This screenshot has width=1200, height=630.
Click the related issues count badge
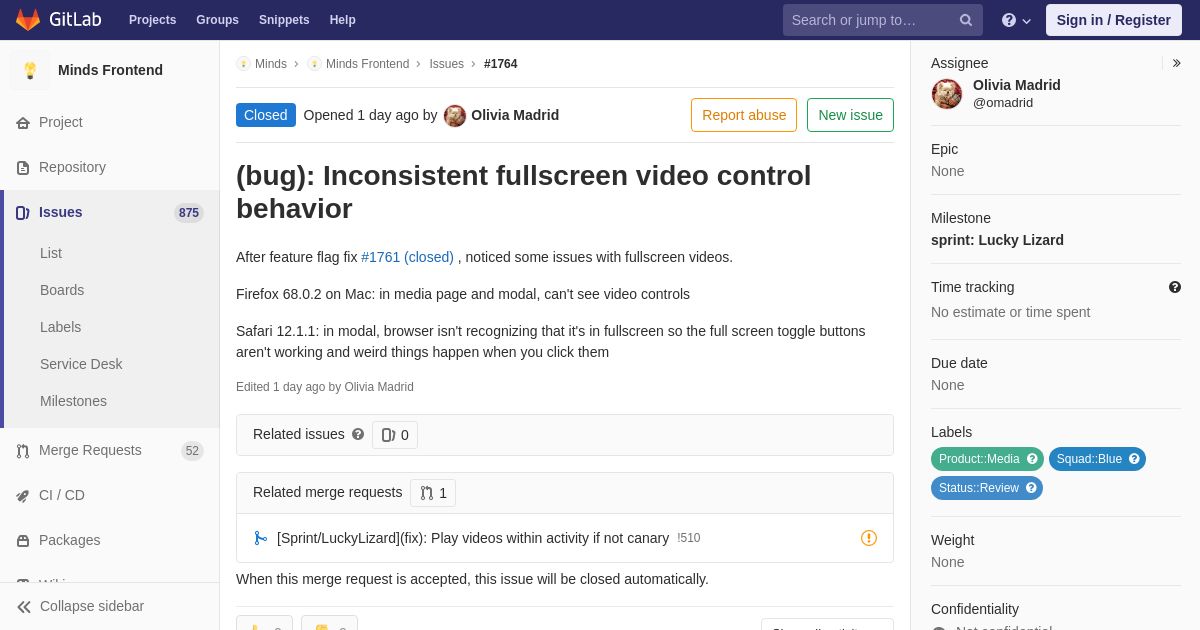(x=395, y=435)
